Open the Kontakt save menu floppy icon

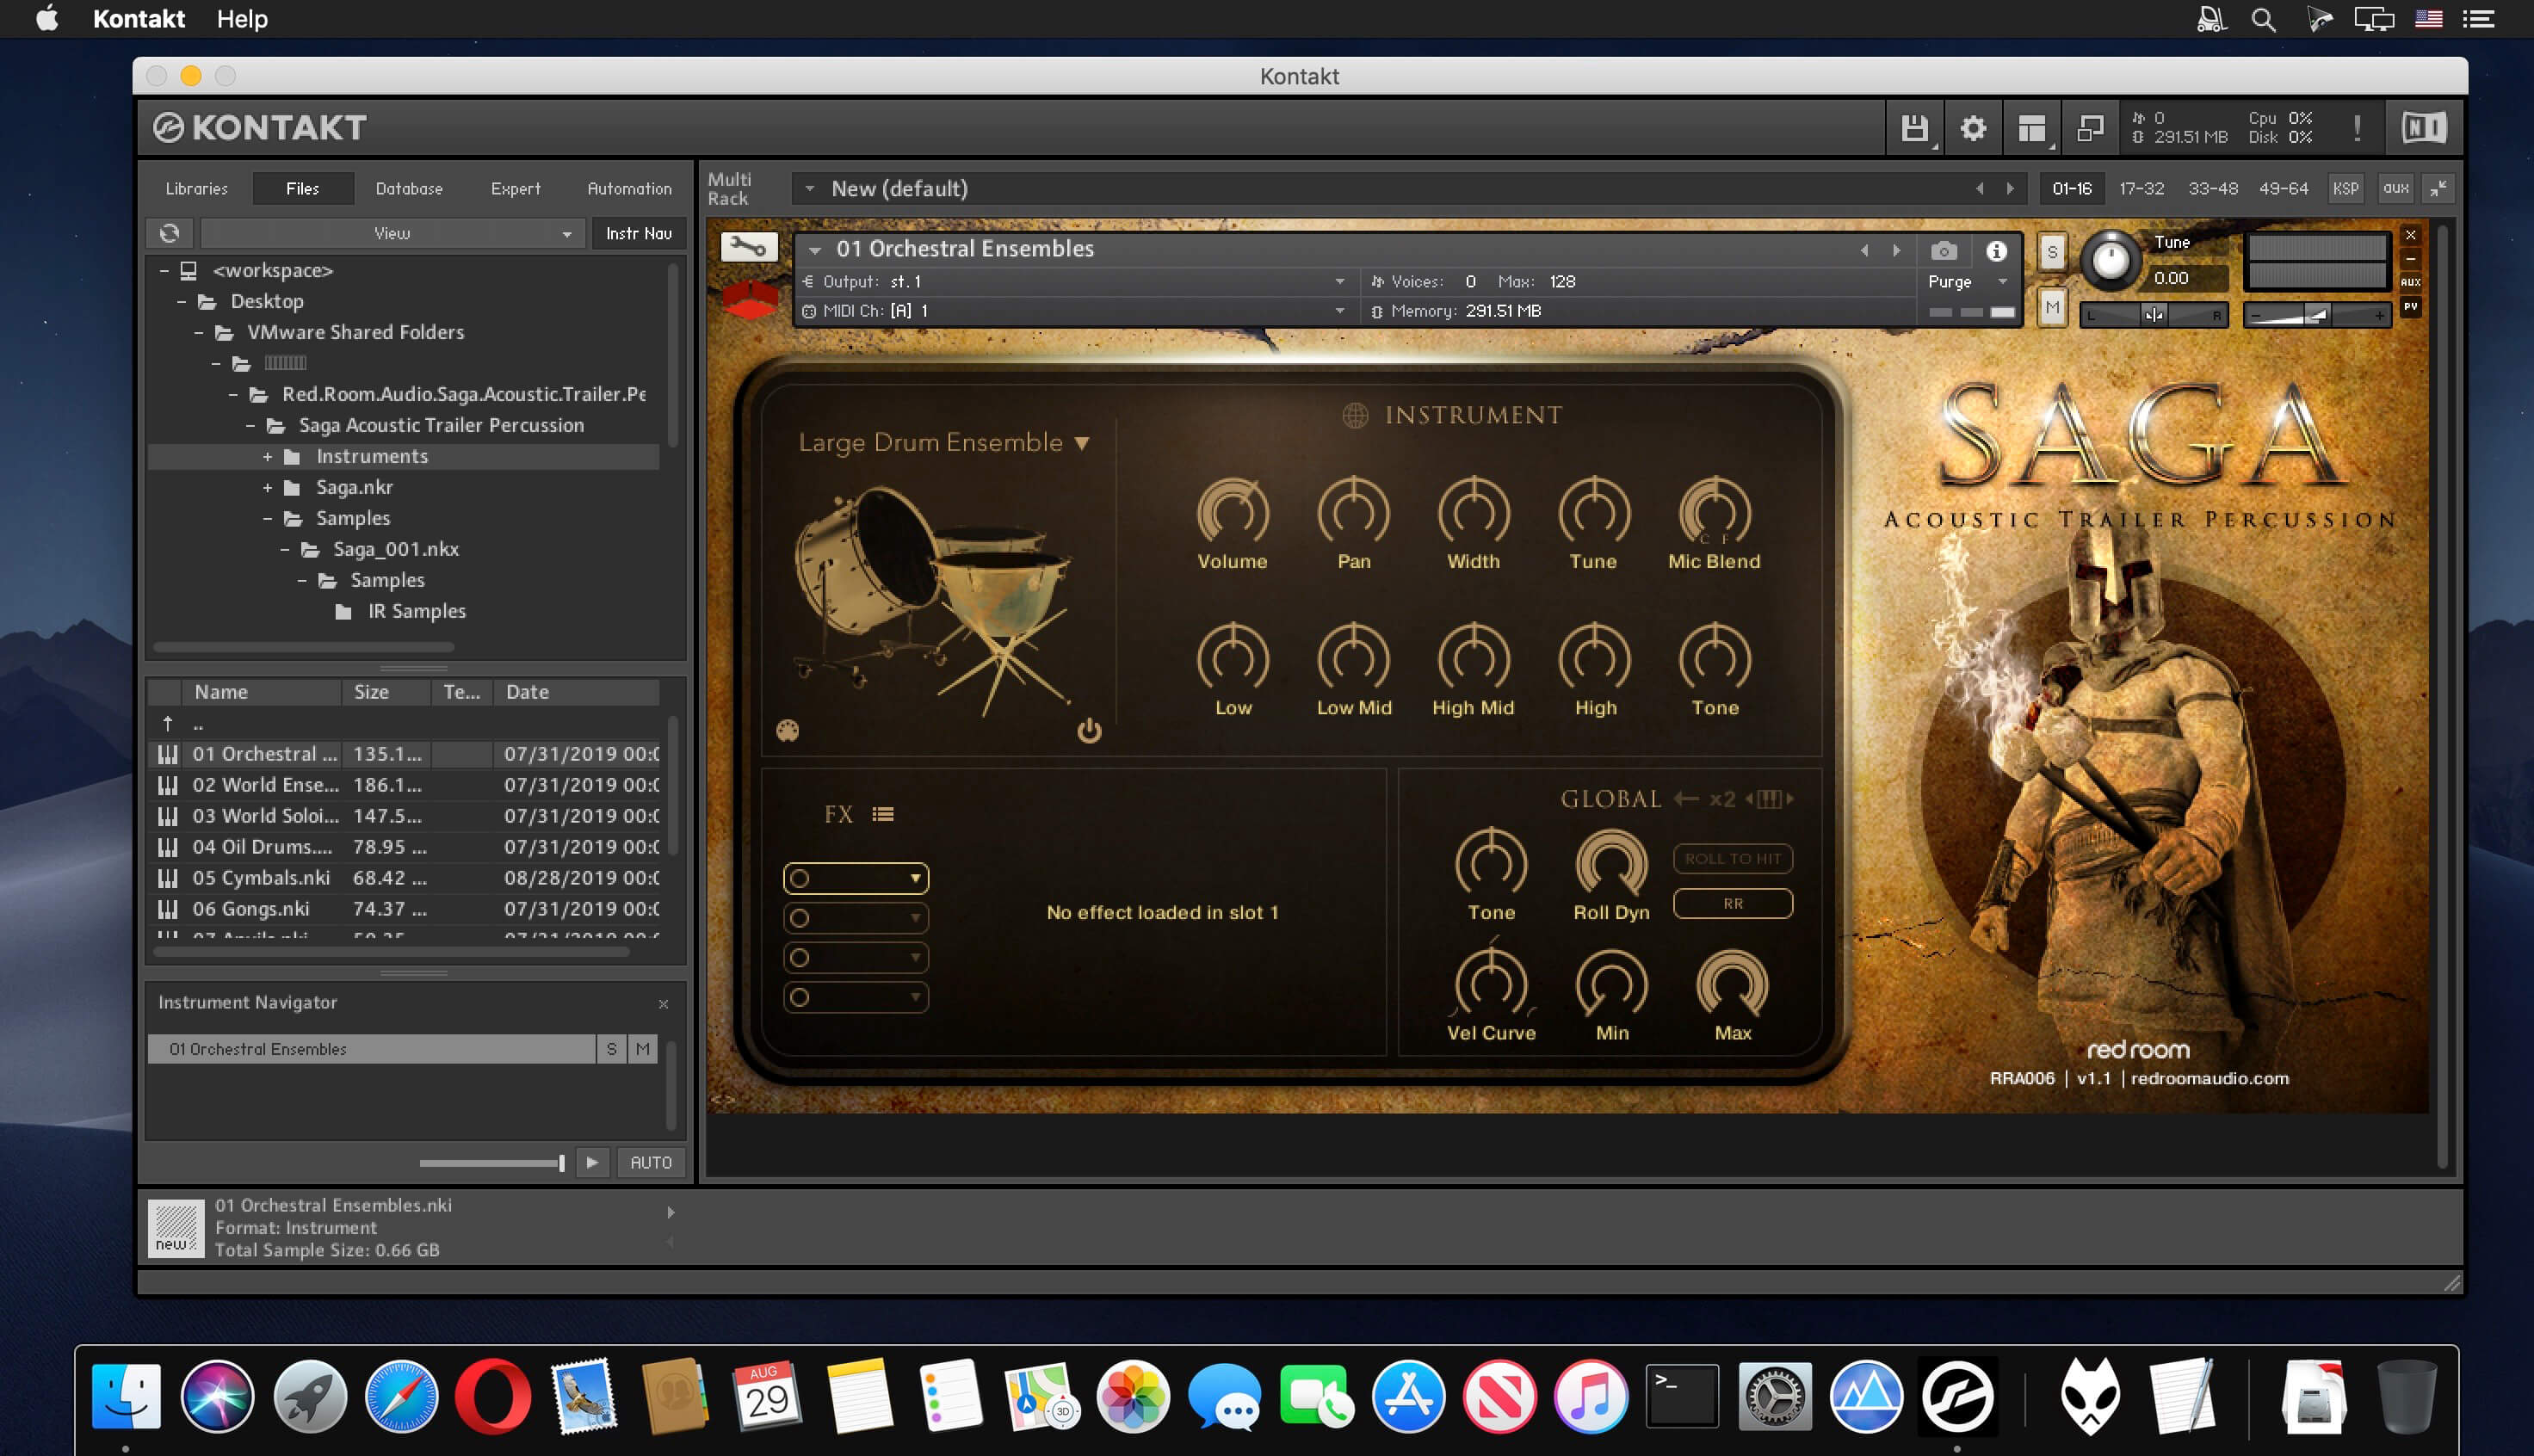pyautogui.click(x=1914, y=128)
